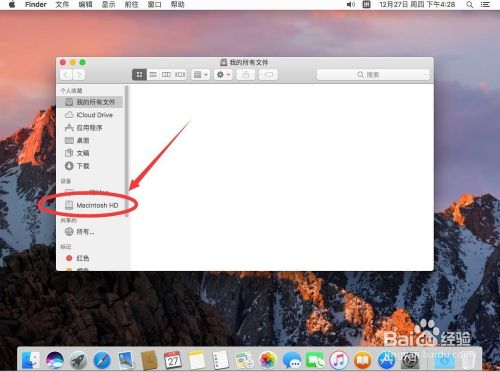Switch to Cover Flow view

tap(180, 75)
